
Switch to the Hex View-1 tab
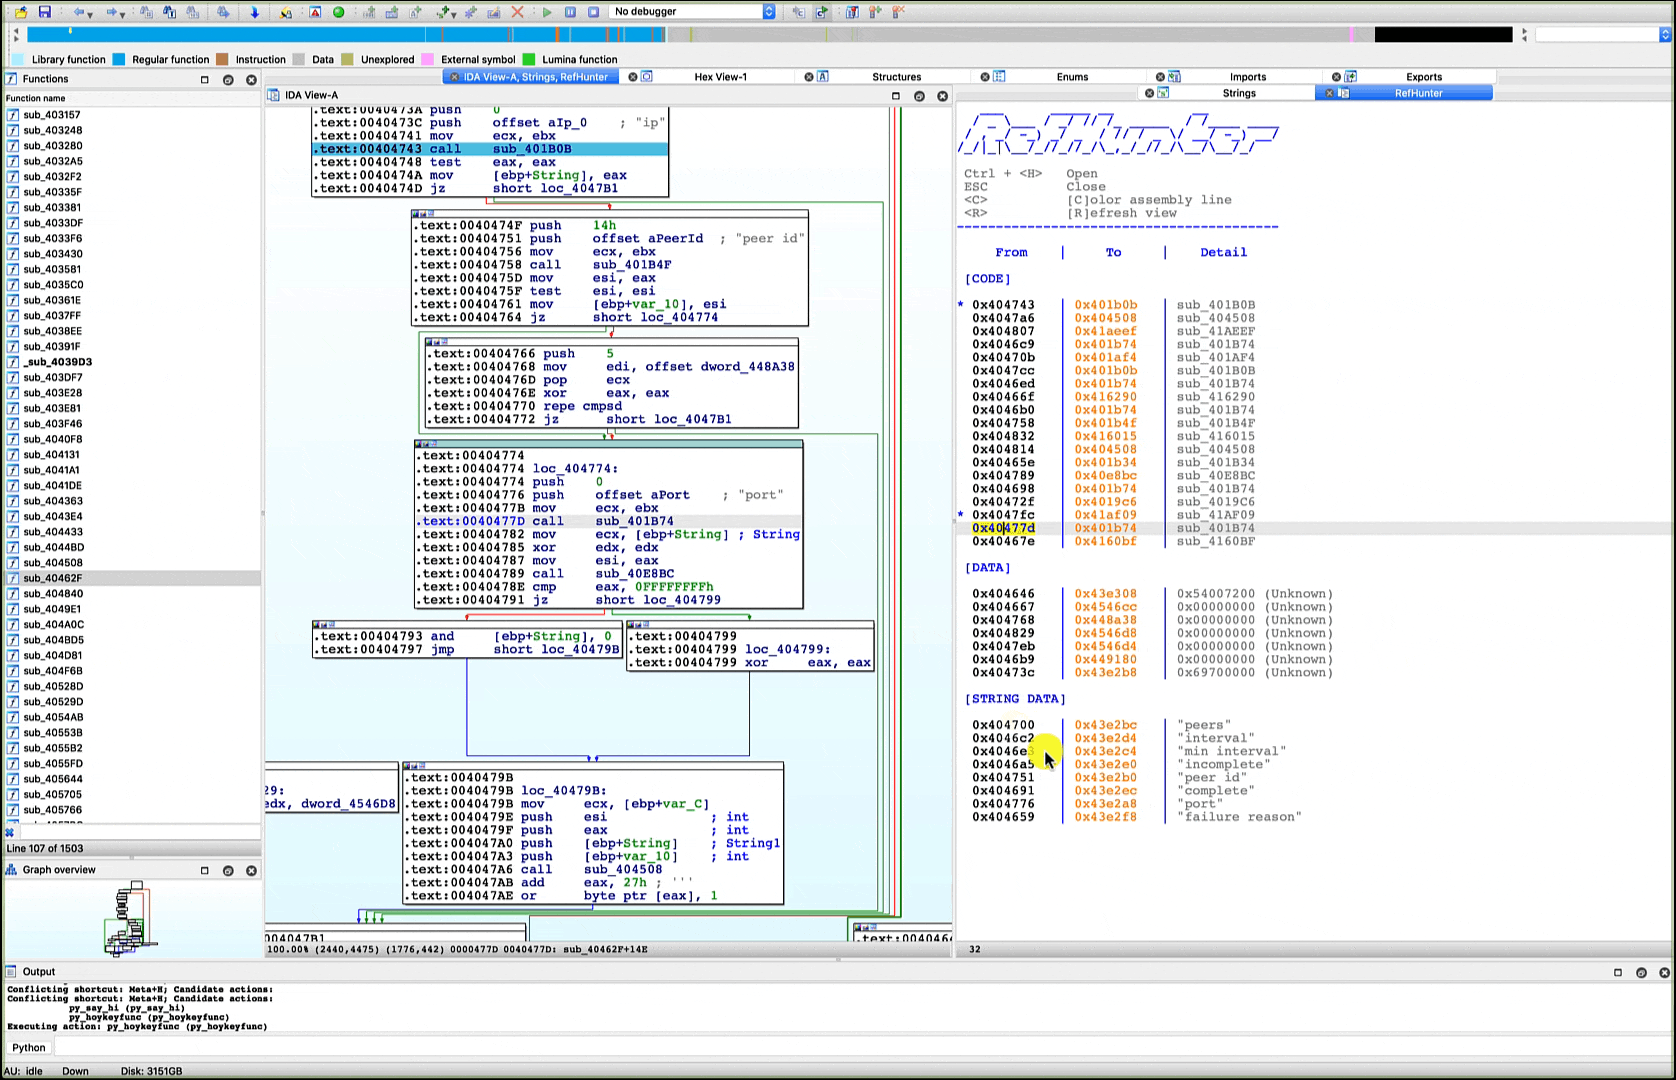click(720, 77)
